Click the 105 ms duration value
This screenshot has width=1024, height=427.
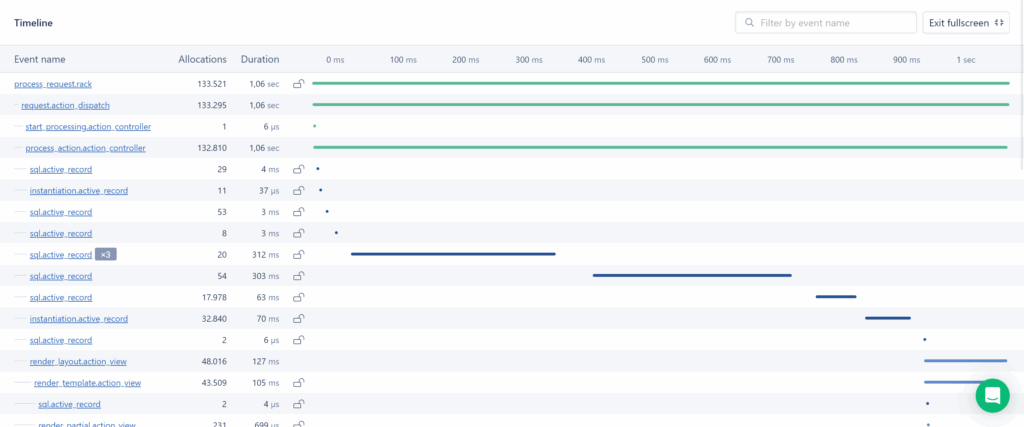pyautogui.click(x=264, y=383)
